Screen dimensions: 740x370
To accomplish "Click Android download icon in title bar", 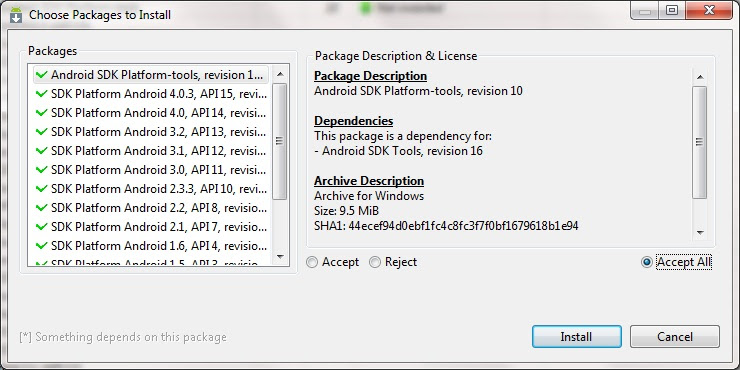I will (x=16, y=15).
